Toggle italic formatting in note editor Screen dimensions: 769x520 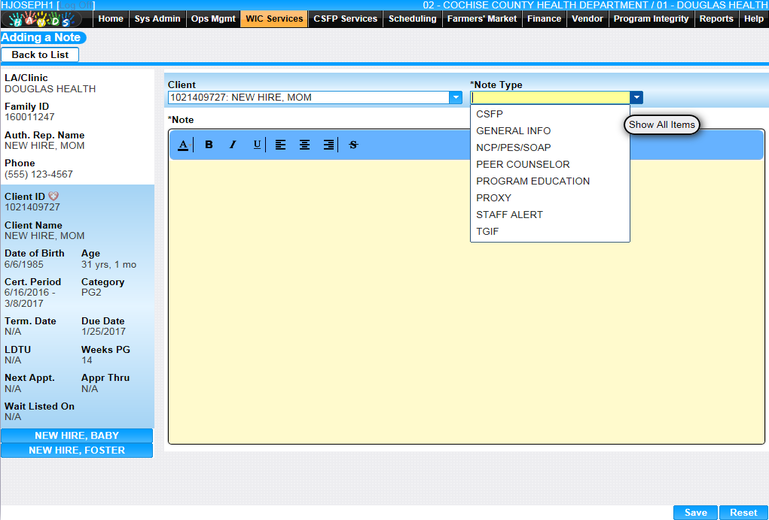233,145
